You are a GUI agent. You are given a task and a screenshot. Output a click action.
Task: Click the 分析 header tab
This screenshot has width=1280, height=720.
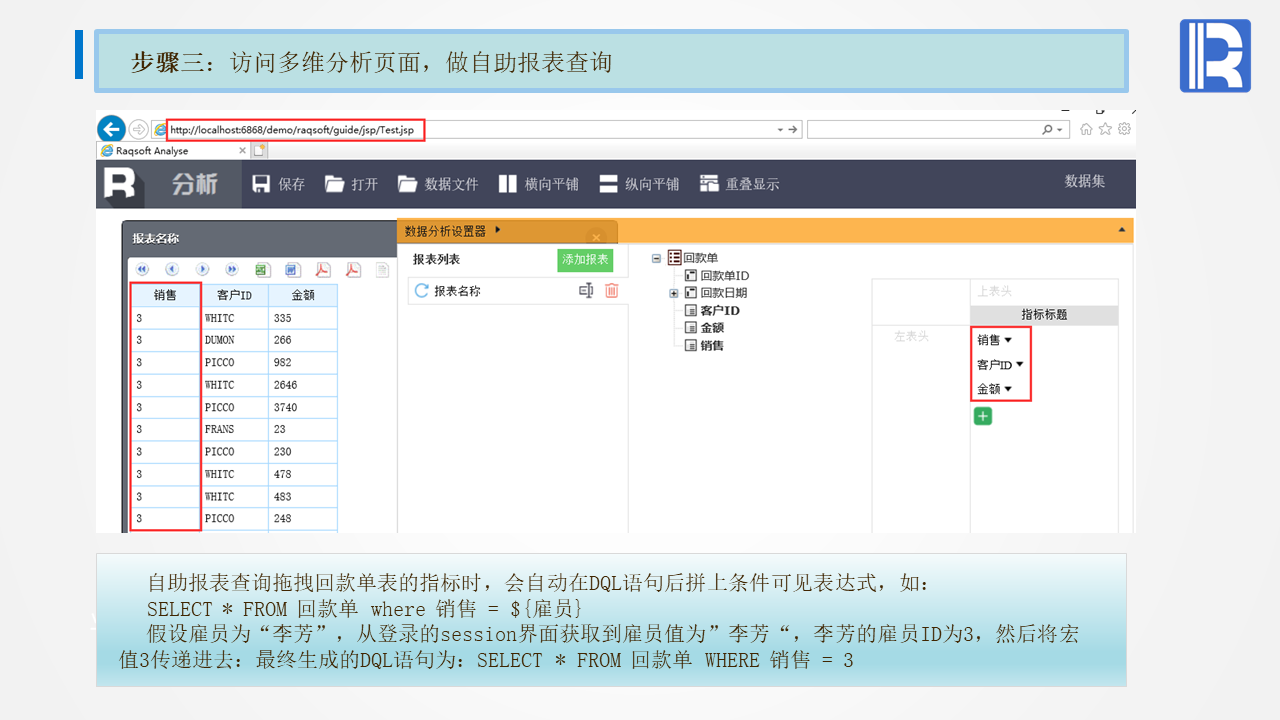pyautogui.click(x=194, y=184)
